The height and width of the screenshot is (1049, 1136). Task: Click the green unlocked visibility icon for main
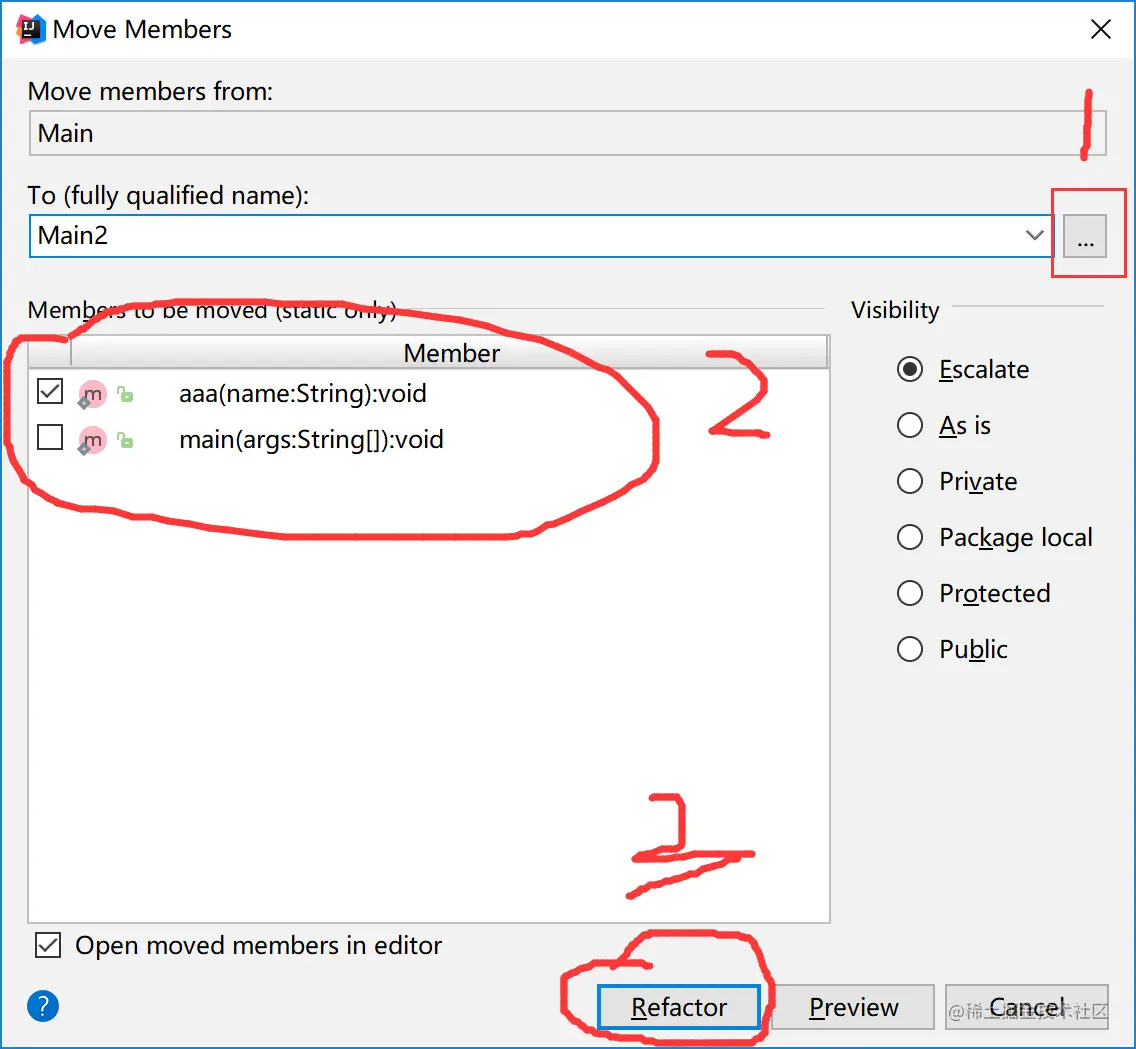125,440
